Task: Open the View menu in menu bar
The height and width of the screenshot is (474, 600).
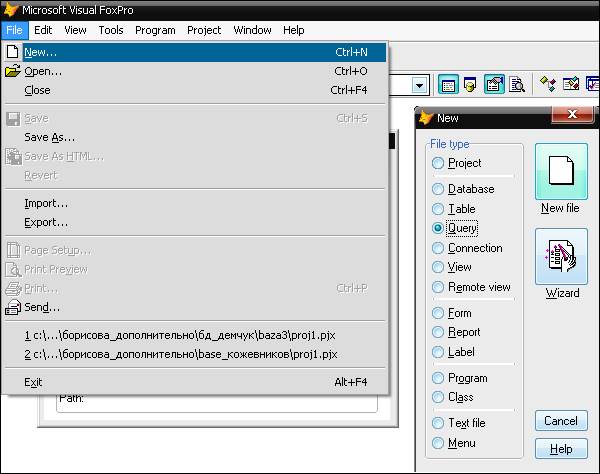Action: [75, 30]
